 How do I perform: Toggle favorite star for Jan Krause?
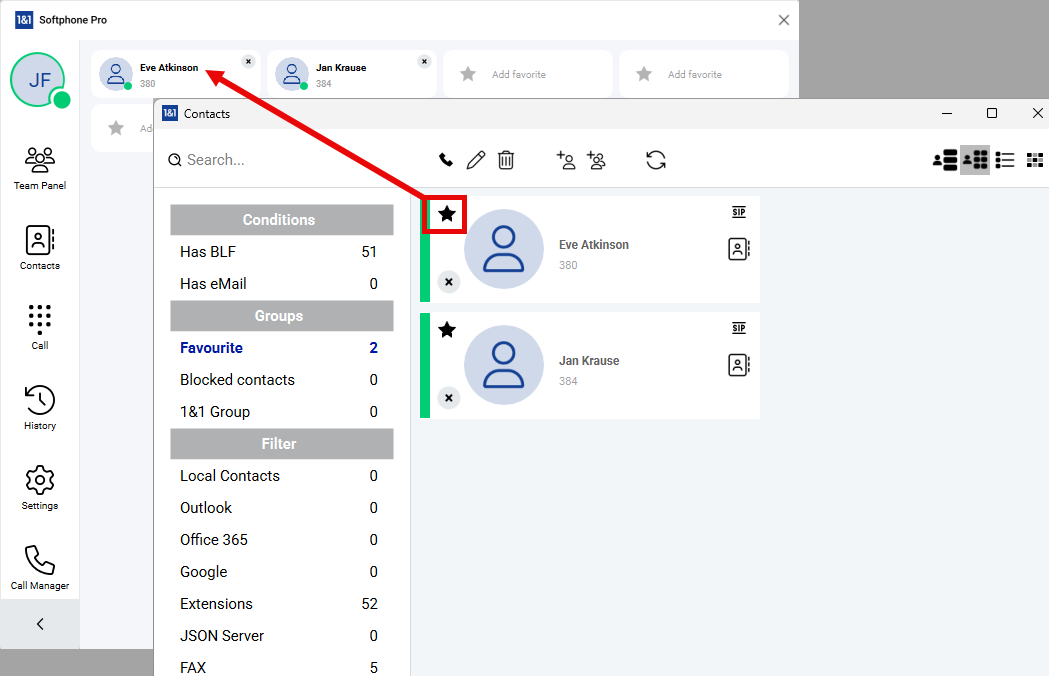point(447,330)
